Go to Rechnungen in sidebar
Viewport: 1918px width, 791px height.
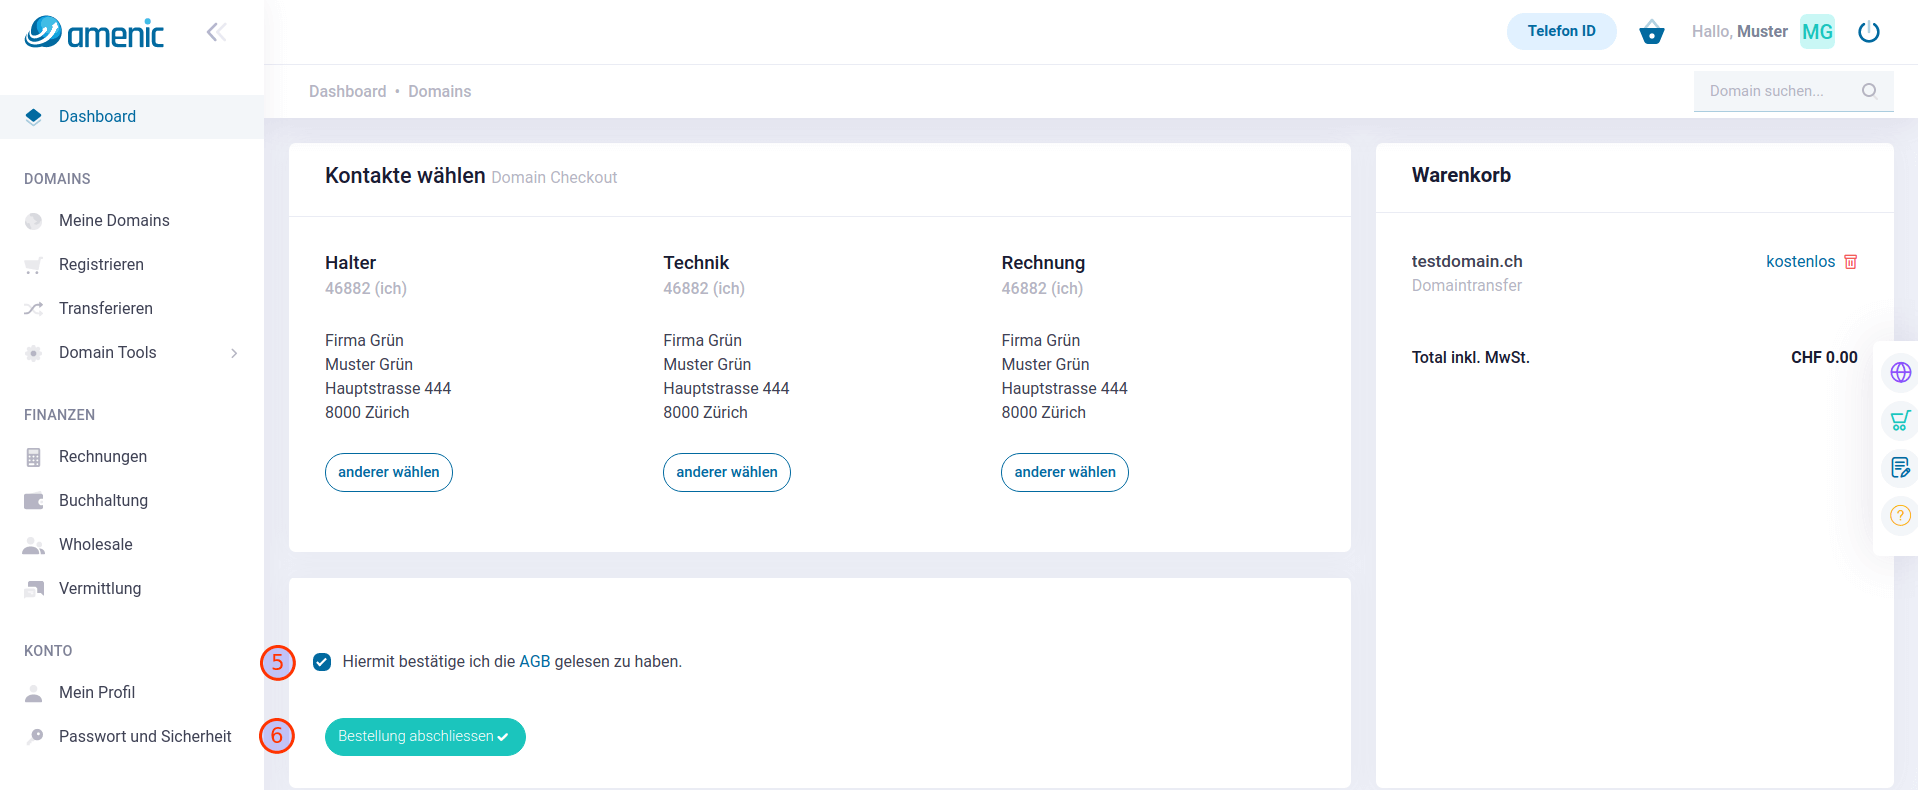click(x=103, y=457)
